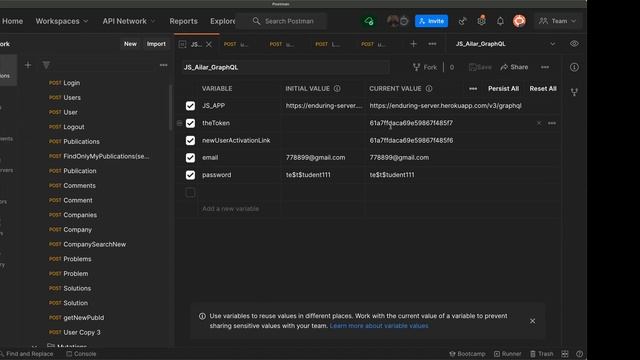Open the JS_Allar_GraphQL environment selector
This screenshot has height=360, width=640.
click(x=505, y=44)
